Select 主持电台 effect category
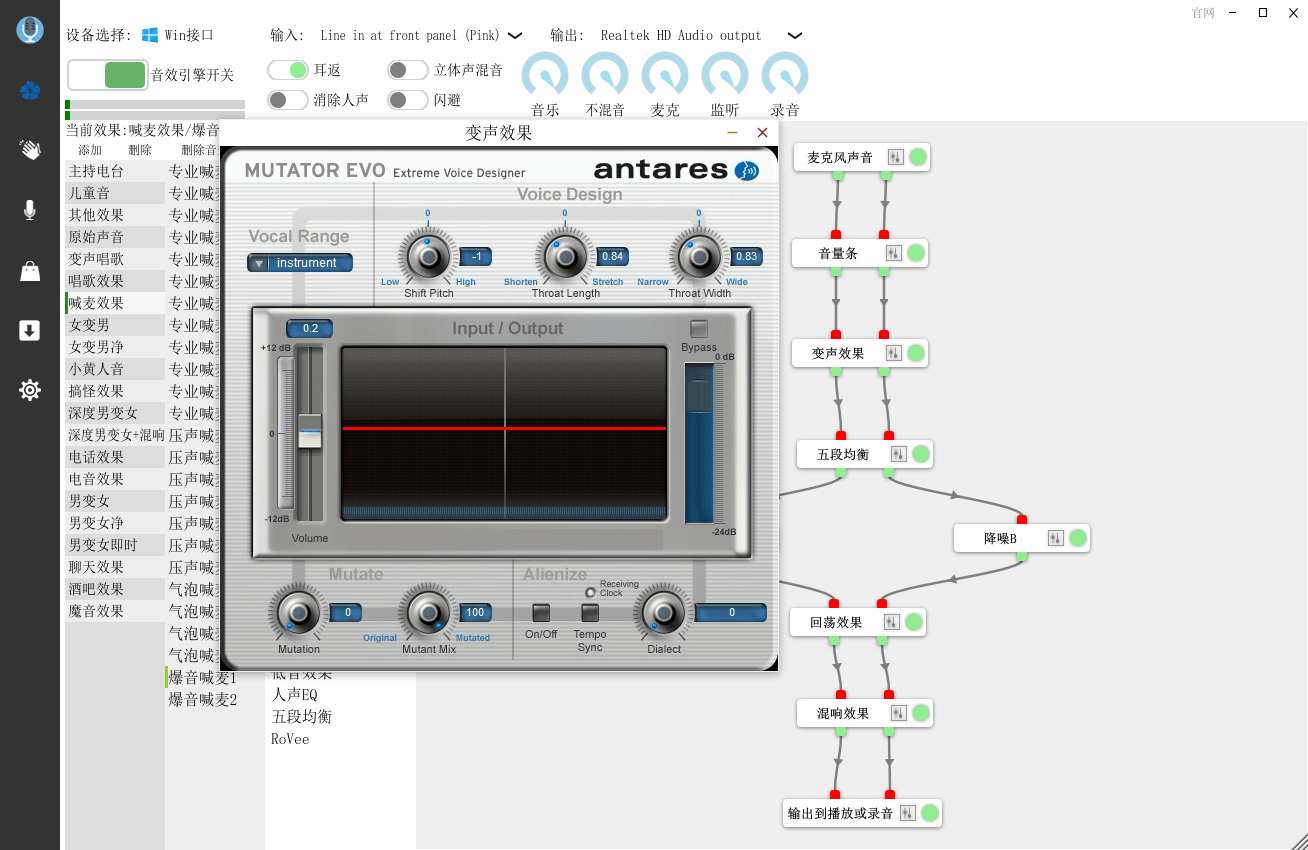 [115, 171]
